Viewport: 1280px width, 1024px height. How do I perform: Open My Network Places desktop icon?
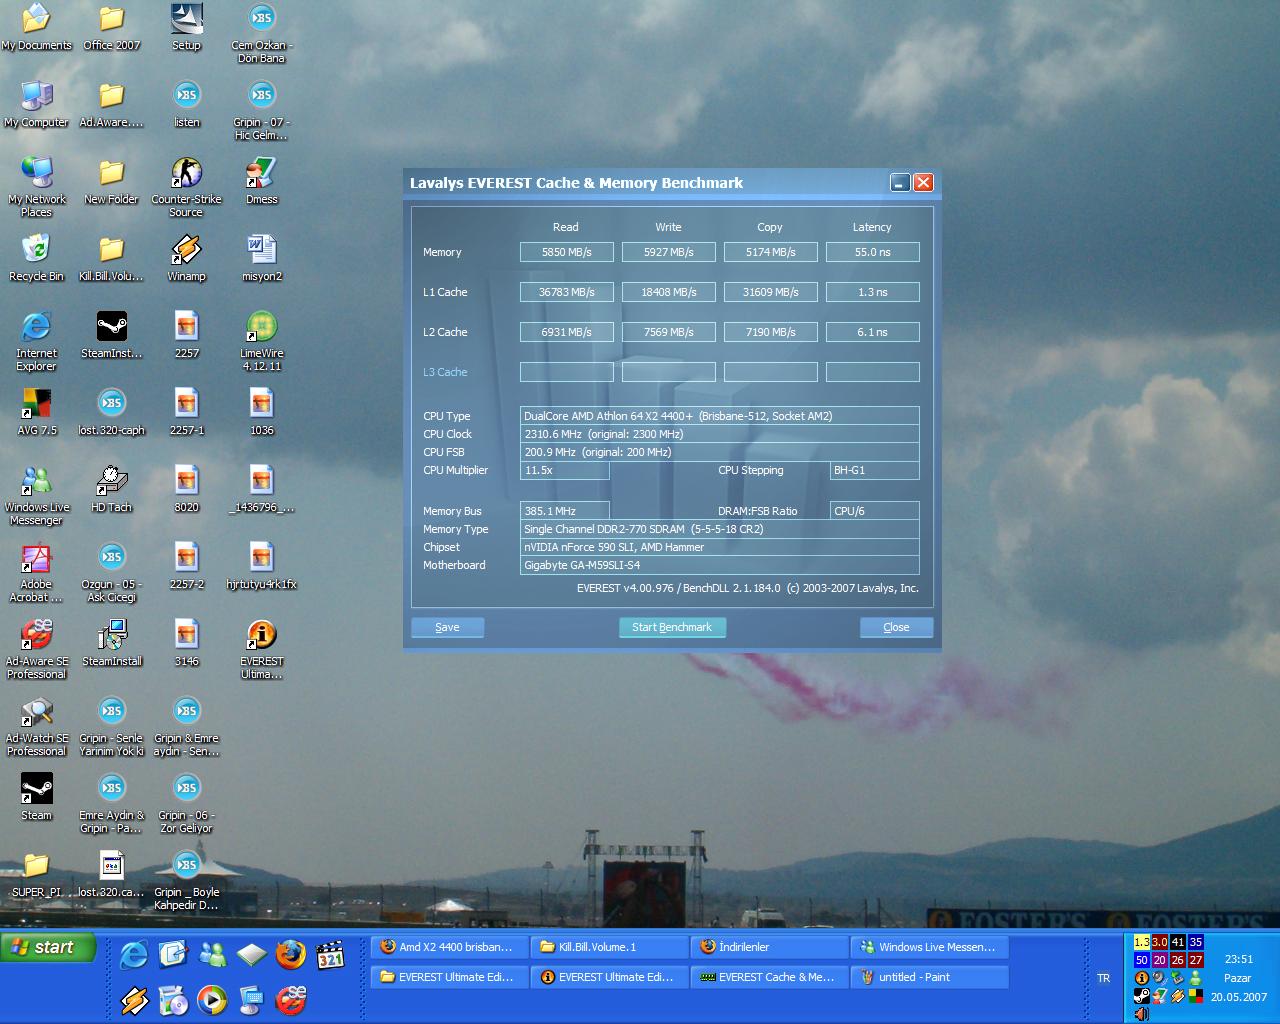point(36,188)
